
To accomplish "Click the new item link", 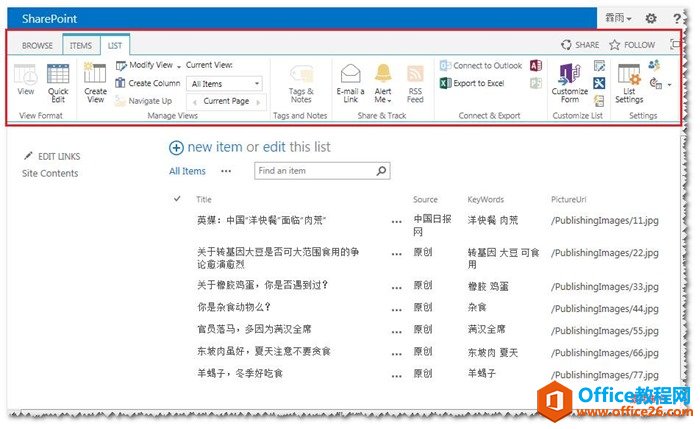I will [x=215, y=147].
